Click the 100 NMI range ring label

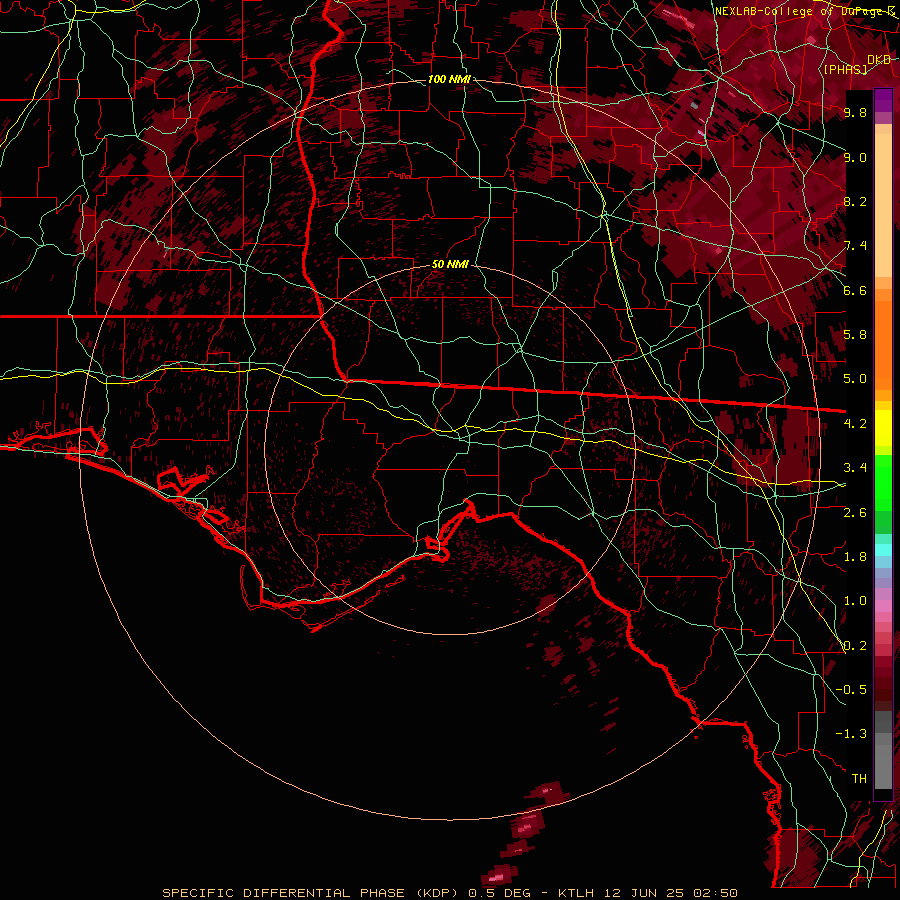pos(449,79)
